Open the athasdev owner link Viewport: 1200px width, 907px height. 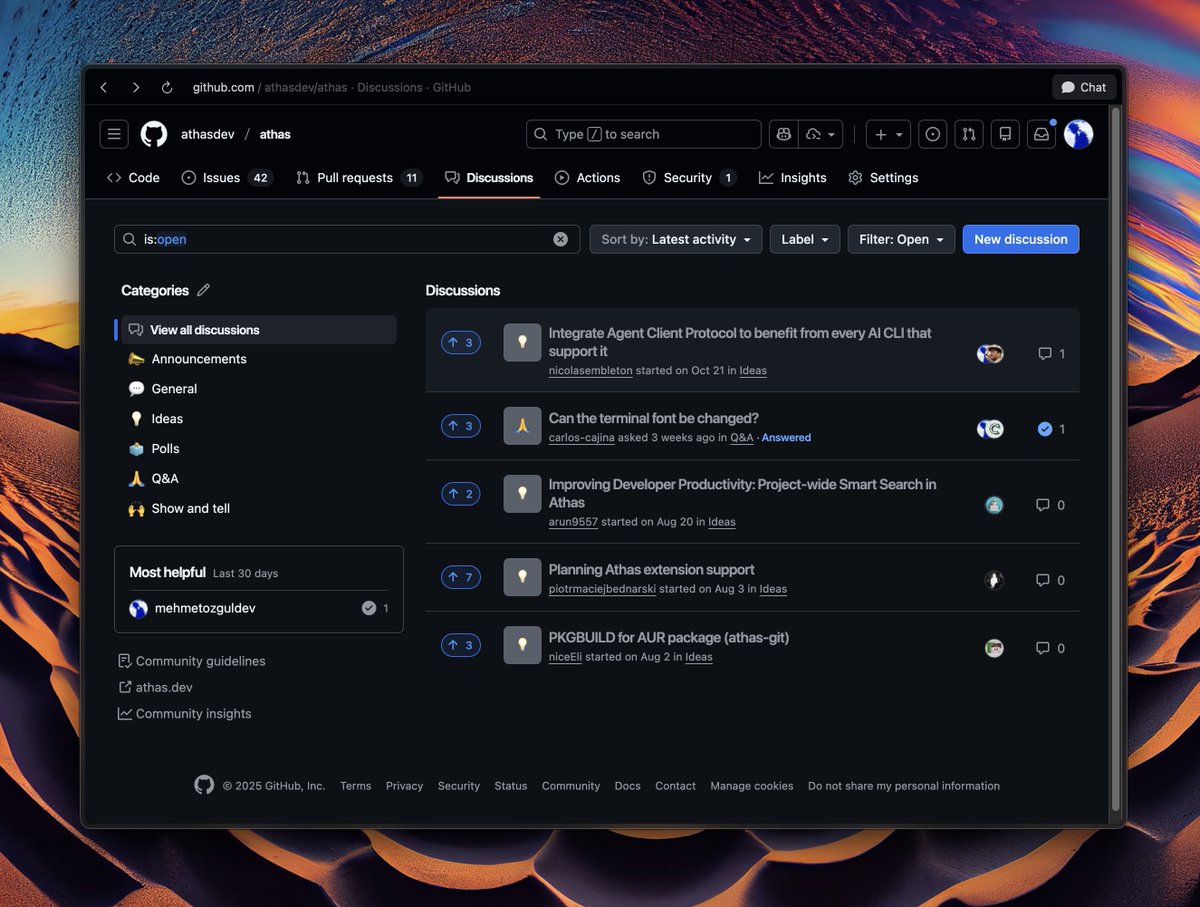coord(208,134)
